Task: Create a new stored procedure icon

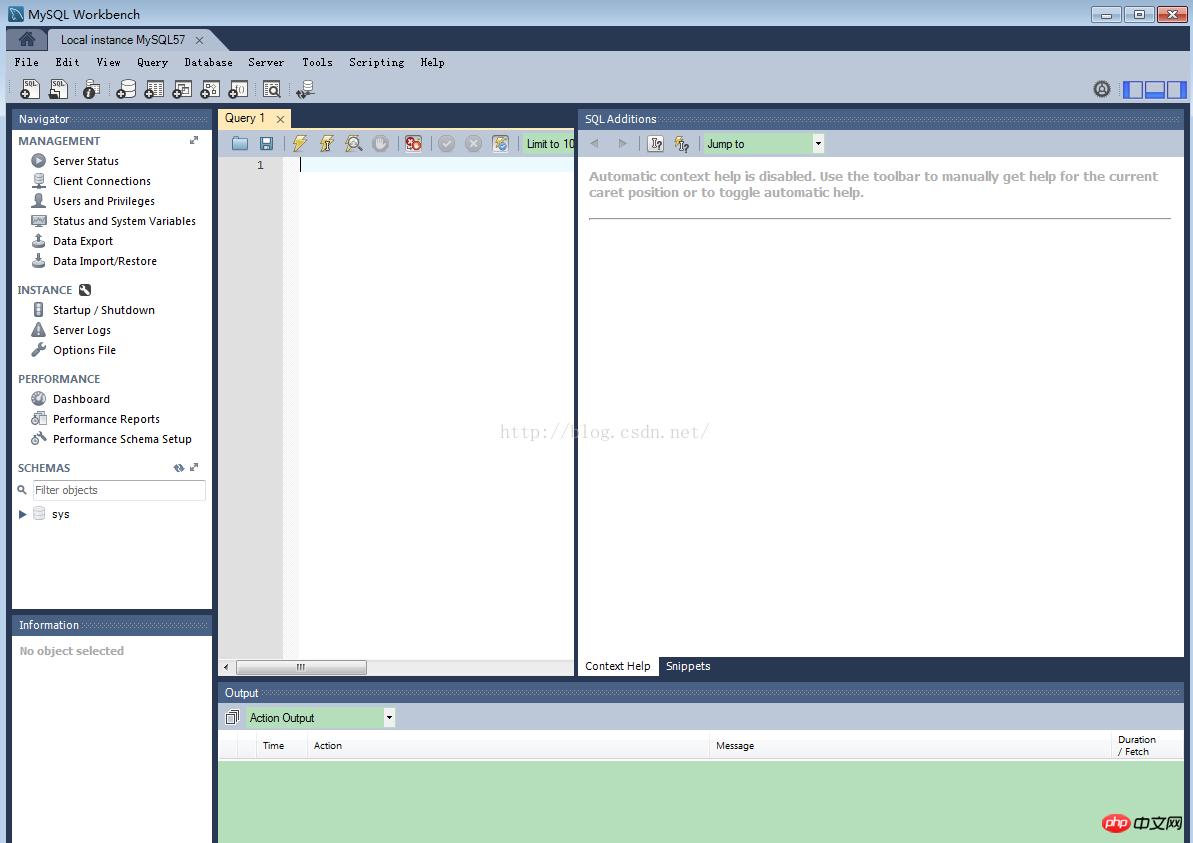Action: click(x=210, y=89)
